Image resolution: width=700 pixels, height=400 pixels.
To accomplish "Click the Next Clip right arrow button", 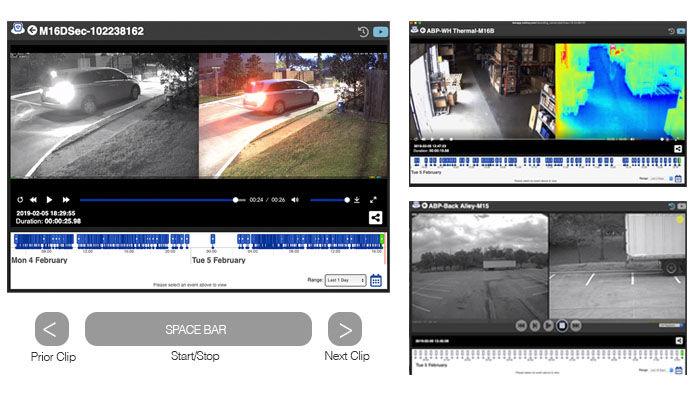I will [x=345, y=329].
